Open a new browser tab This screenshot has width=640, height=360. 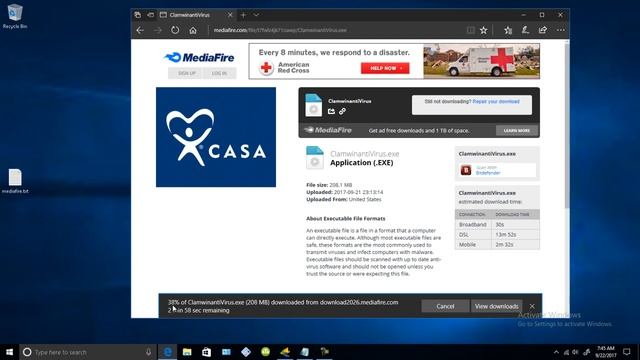(243, 15)
